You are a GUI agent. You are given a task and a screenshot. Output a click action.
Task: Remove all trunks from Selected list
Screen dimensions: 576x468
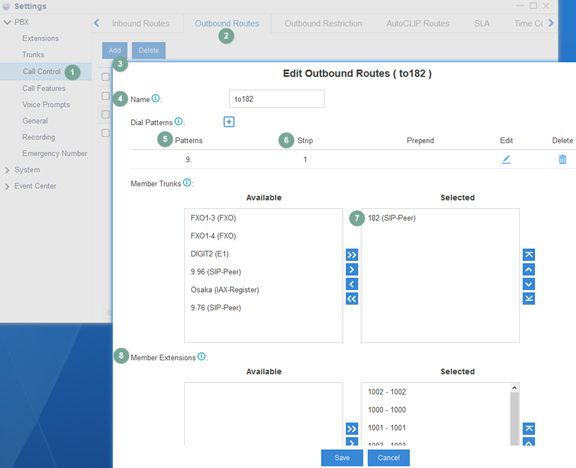[352, 299]
